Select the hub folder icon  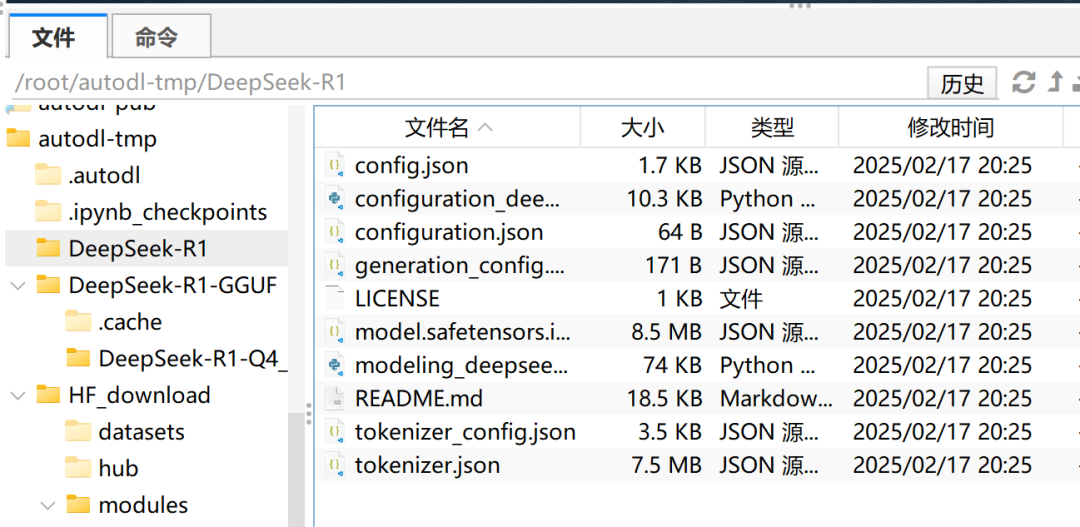[x=78, y=468]
